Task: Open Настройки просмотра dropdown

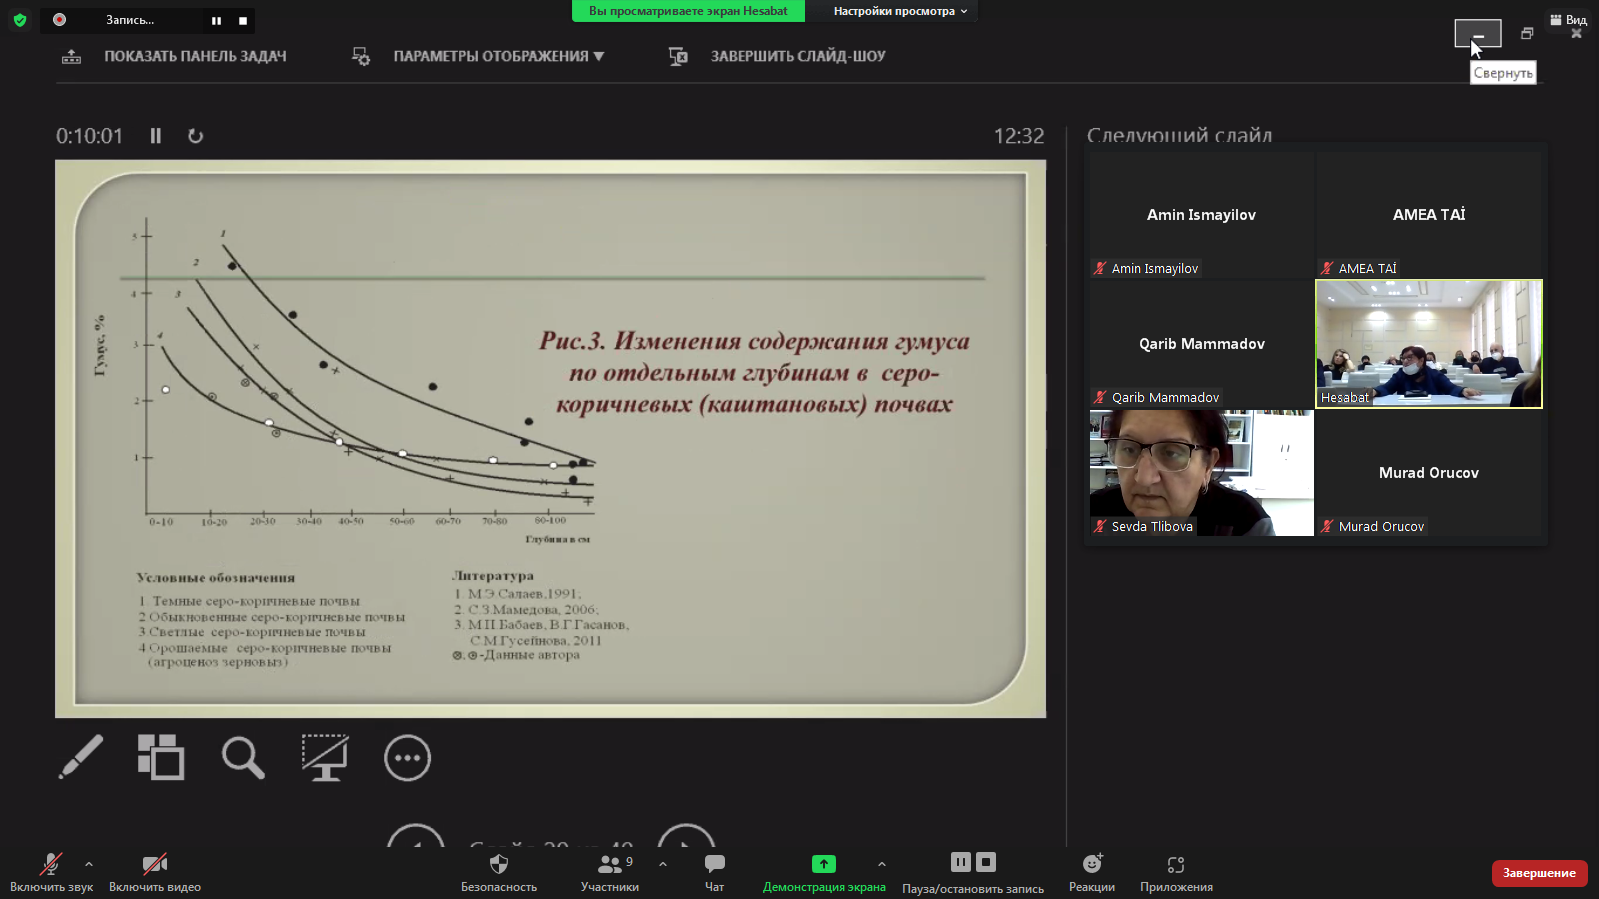Action: point(900,11)
